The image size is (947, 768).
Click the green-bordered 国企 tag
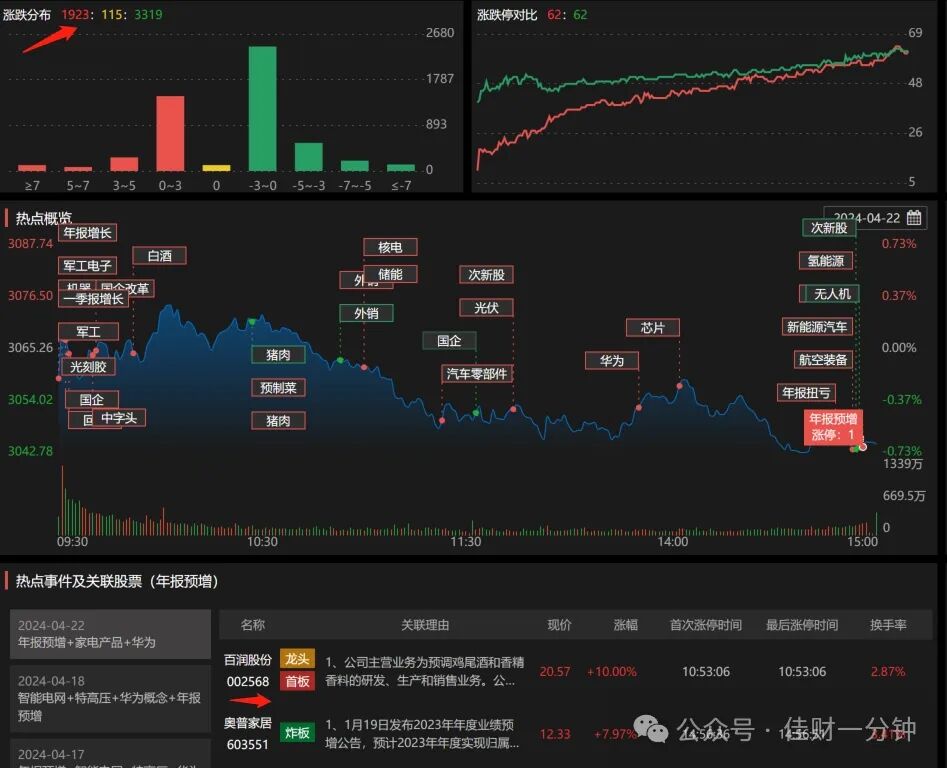[x=449, y=341]
